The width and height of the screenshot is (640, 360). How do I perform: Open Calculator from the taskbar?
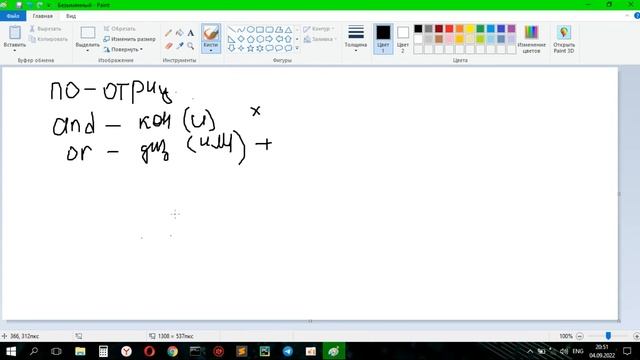[103, 351]
